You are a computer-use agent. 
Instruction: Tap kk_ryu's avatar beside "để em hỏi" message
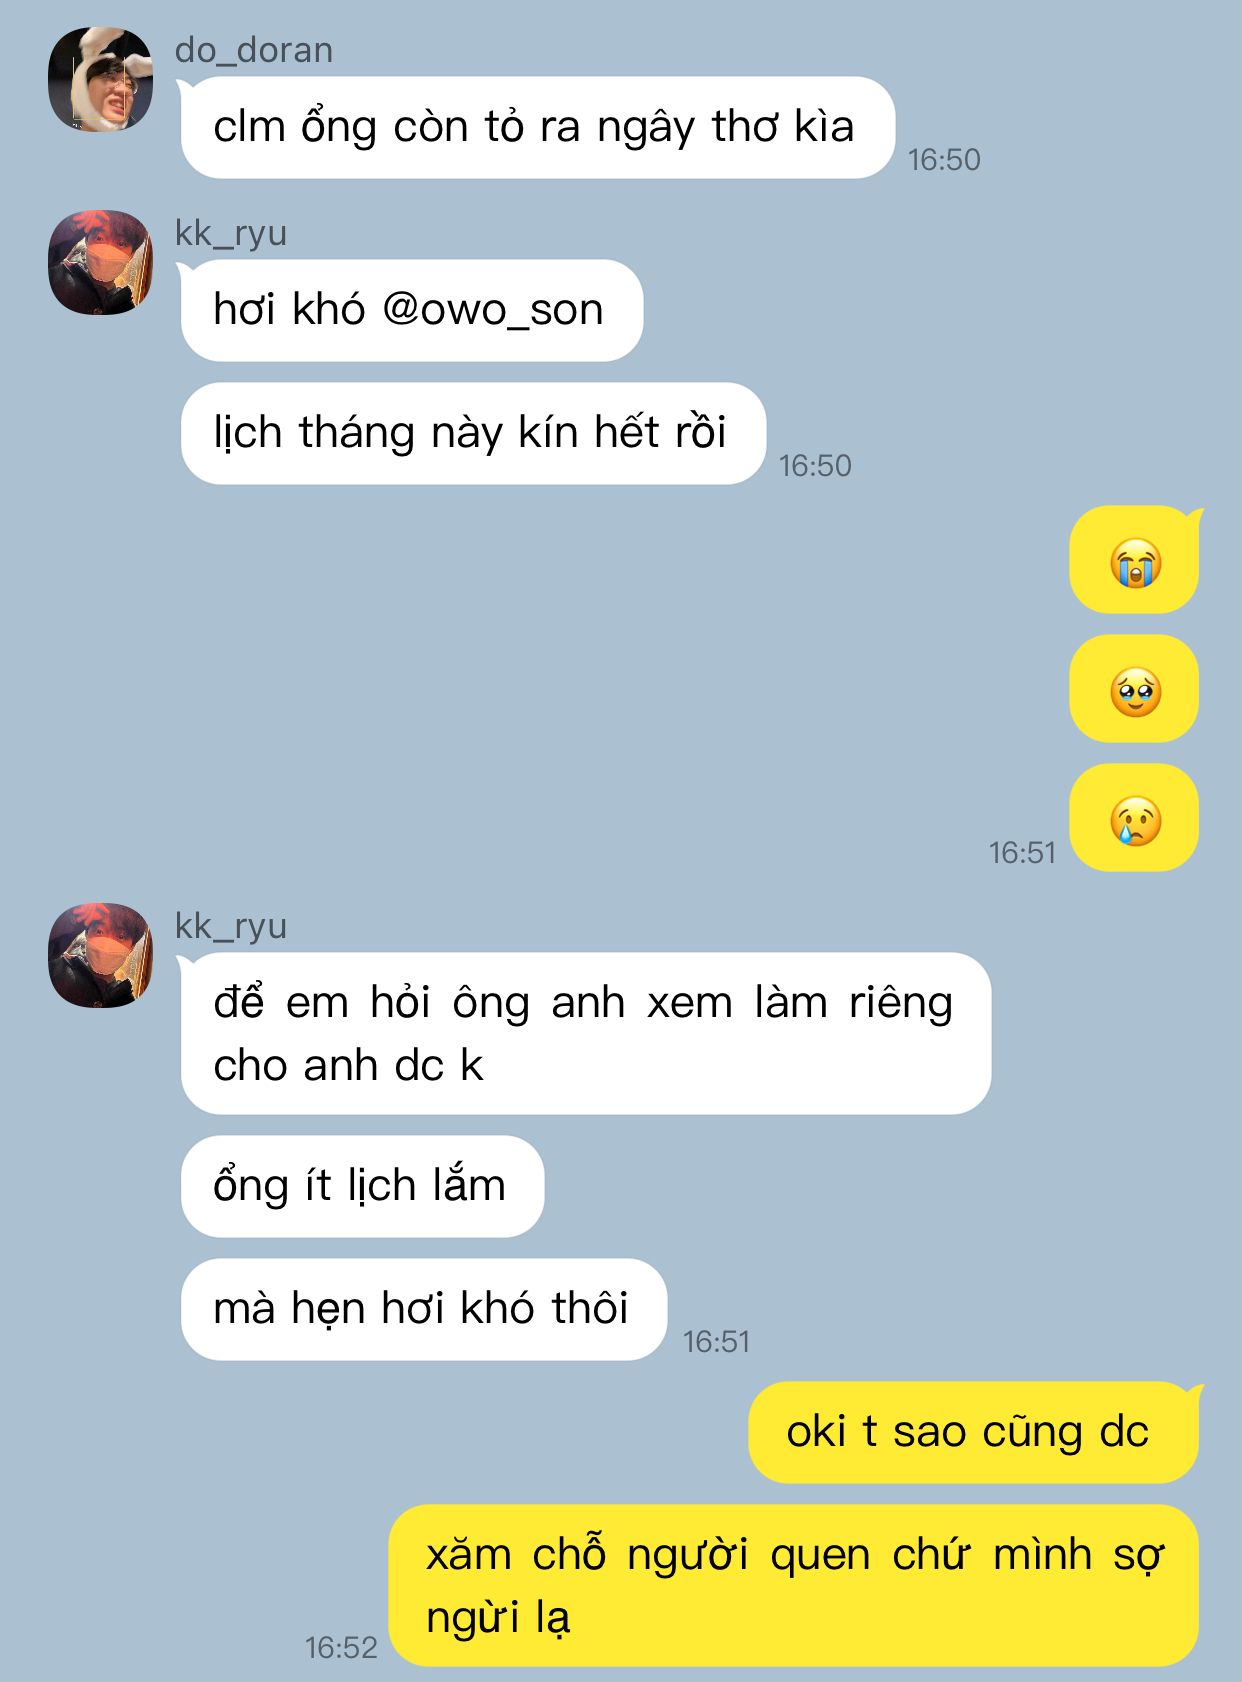[100, 955]
